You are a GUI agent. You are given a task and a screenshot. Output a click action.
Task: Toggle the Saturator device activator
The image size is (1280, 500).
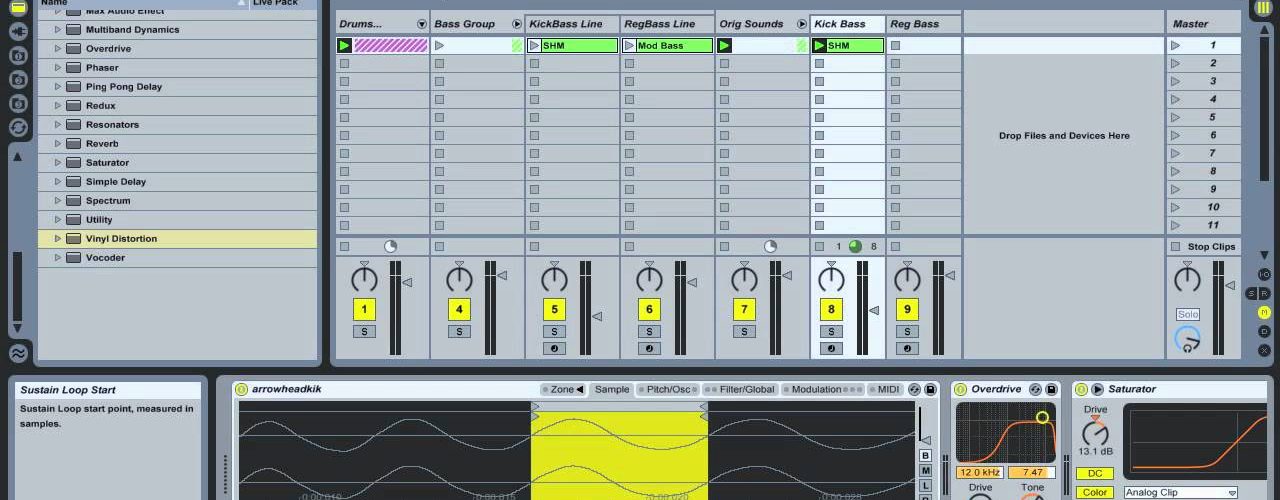tap(1081, 389)
